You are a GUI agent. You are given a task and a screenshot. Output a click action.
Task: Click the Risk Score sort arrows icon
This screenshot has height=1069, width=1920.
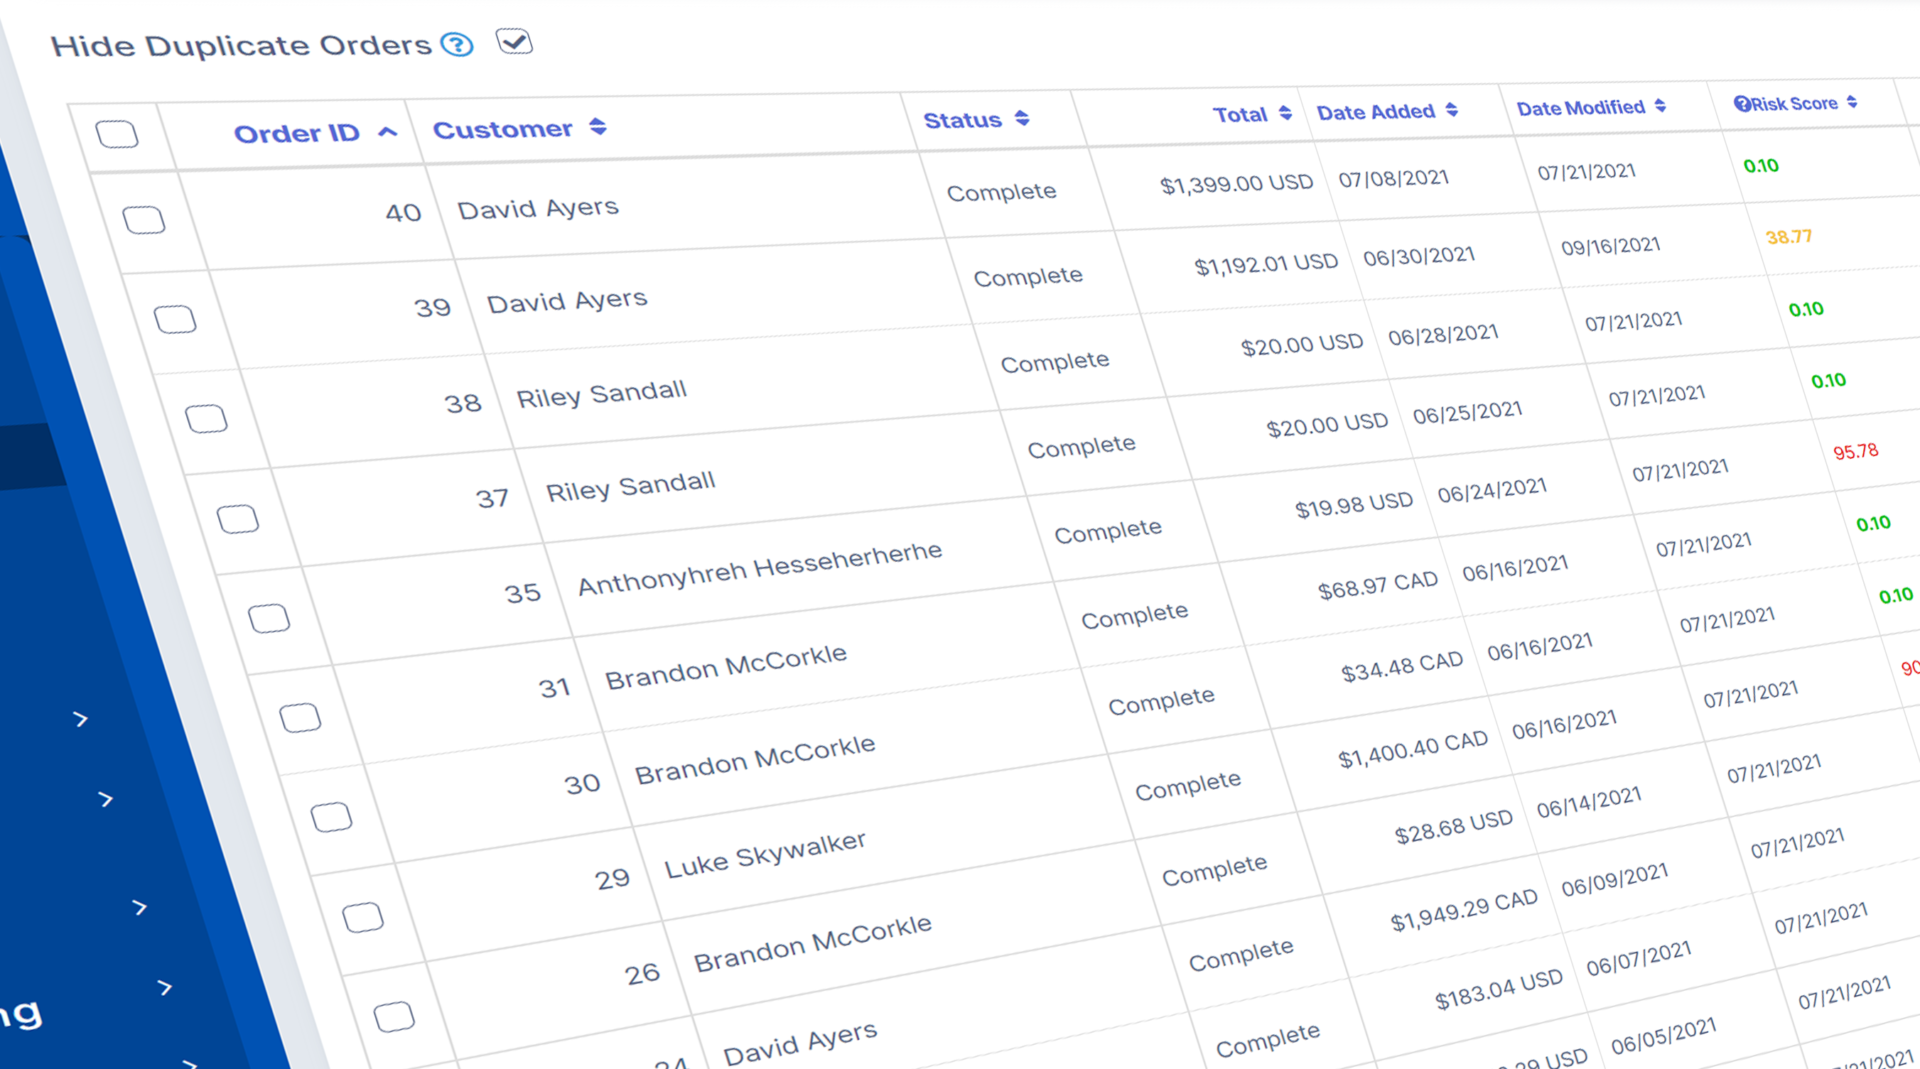coord(1852,102)
